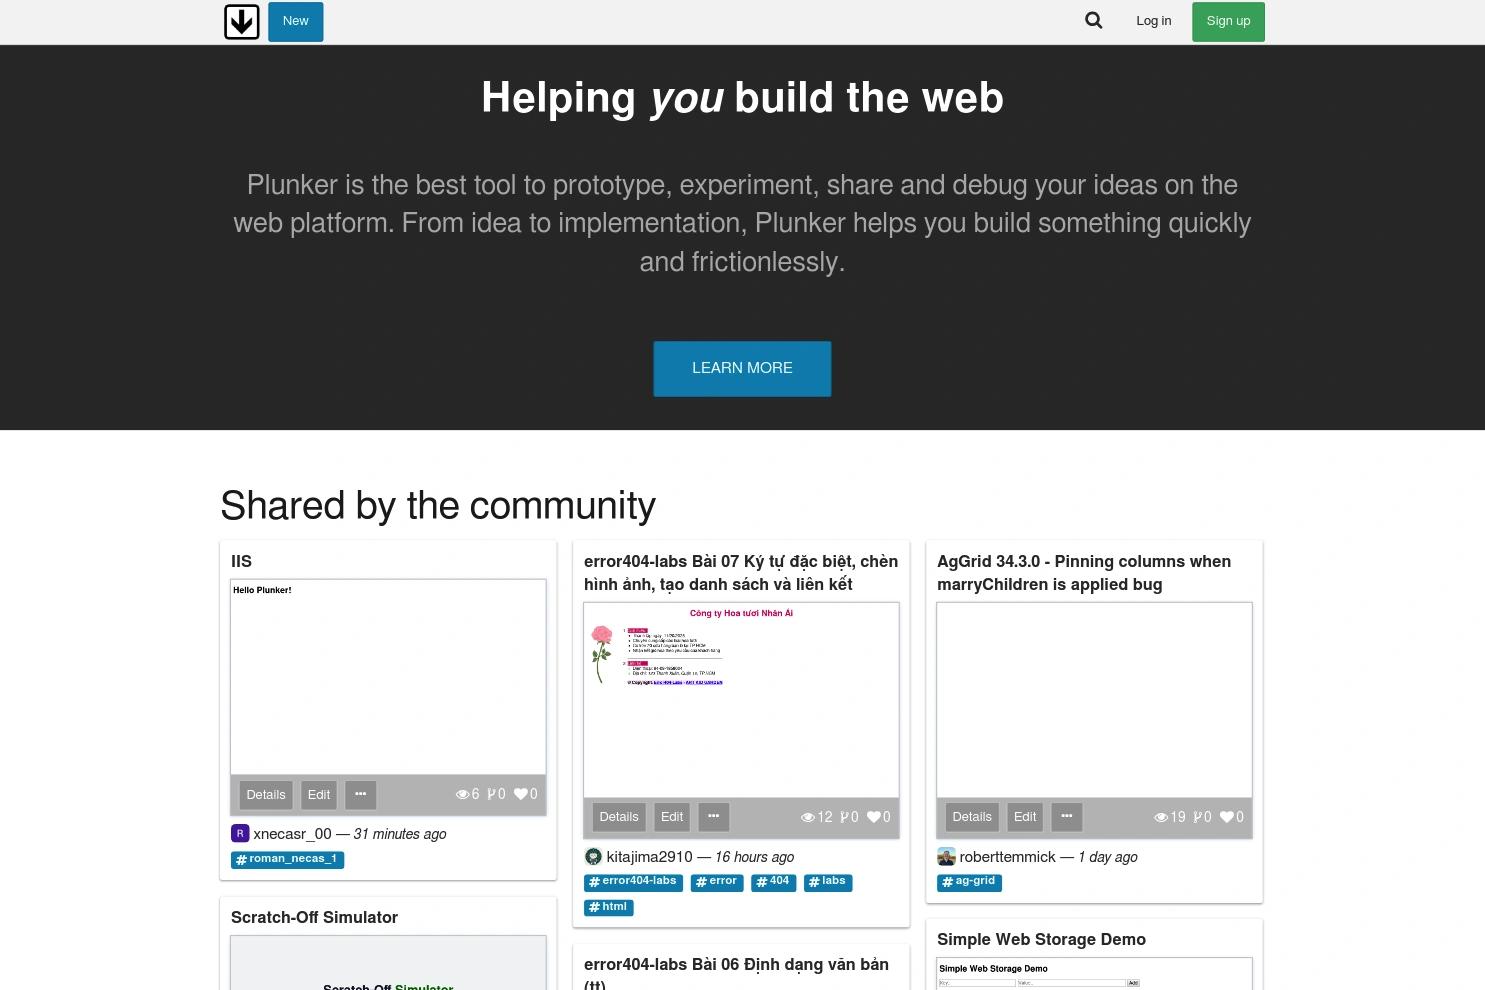Select the error404-labs tag

[x=634, y=882]
